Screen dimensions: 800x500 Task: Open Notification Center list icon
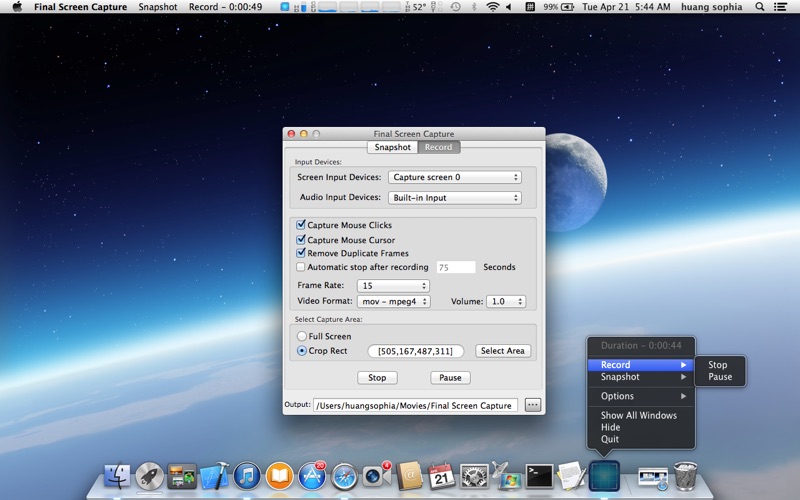780,7
